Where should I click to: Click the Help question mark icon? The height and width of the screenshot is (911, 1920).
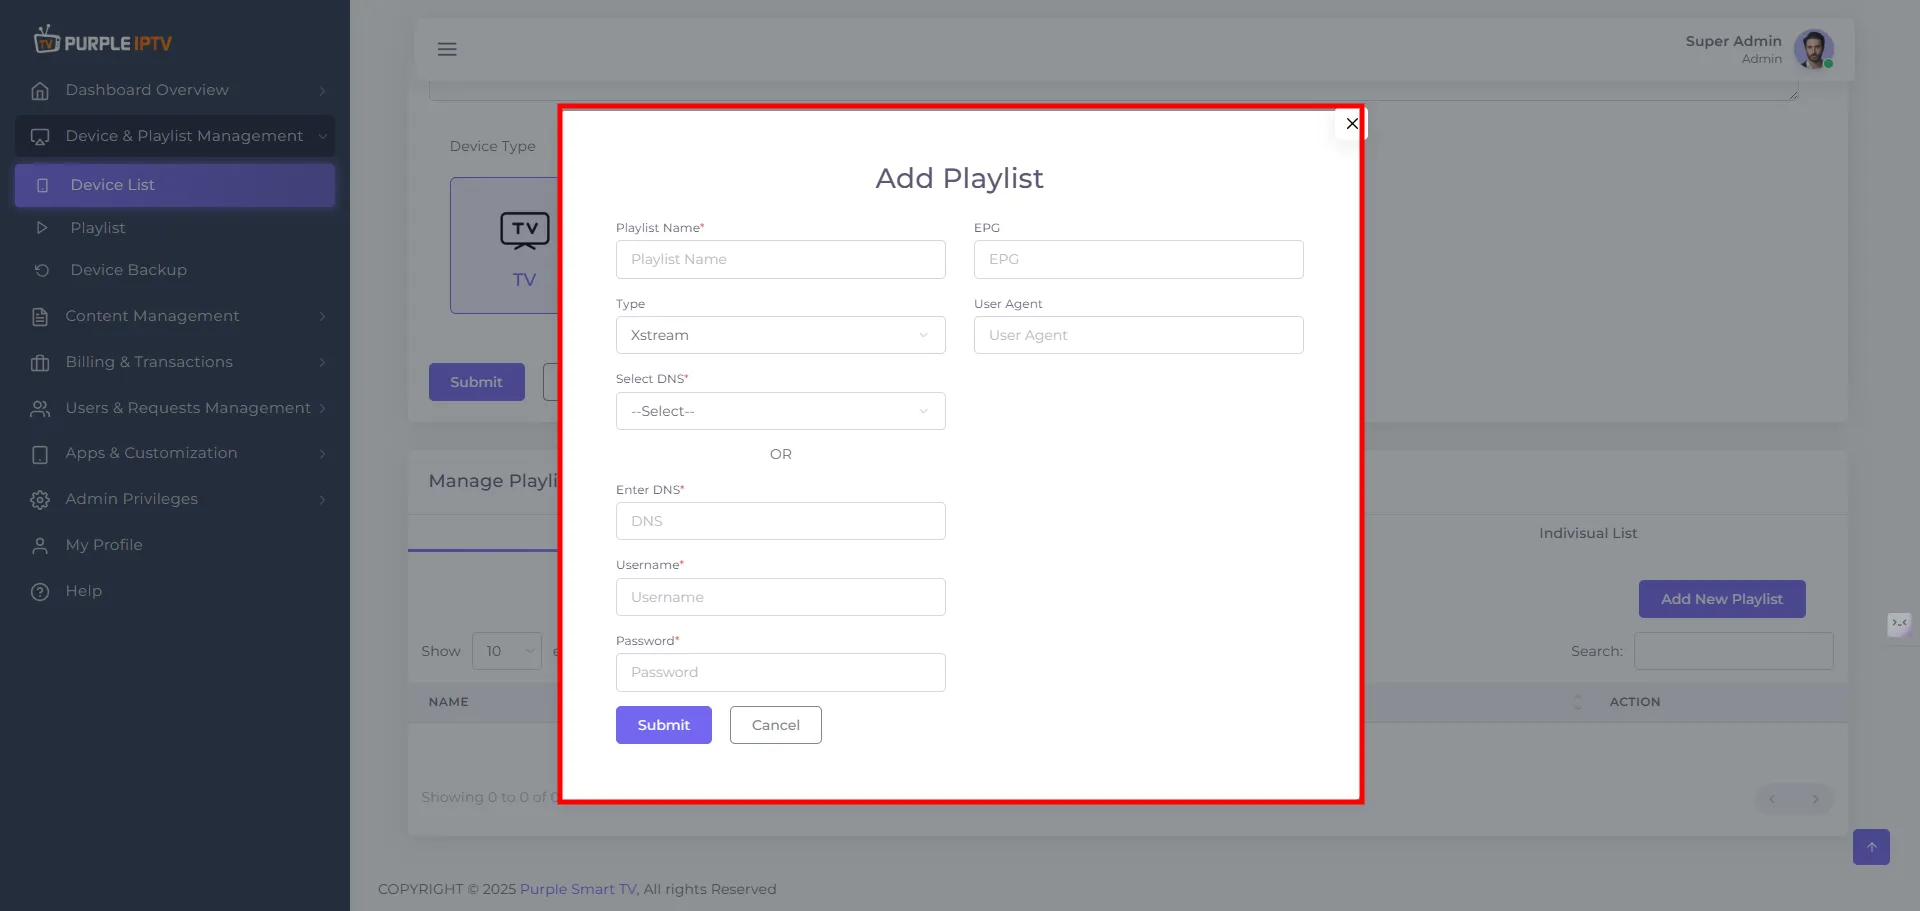coord(40,592)
